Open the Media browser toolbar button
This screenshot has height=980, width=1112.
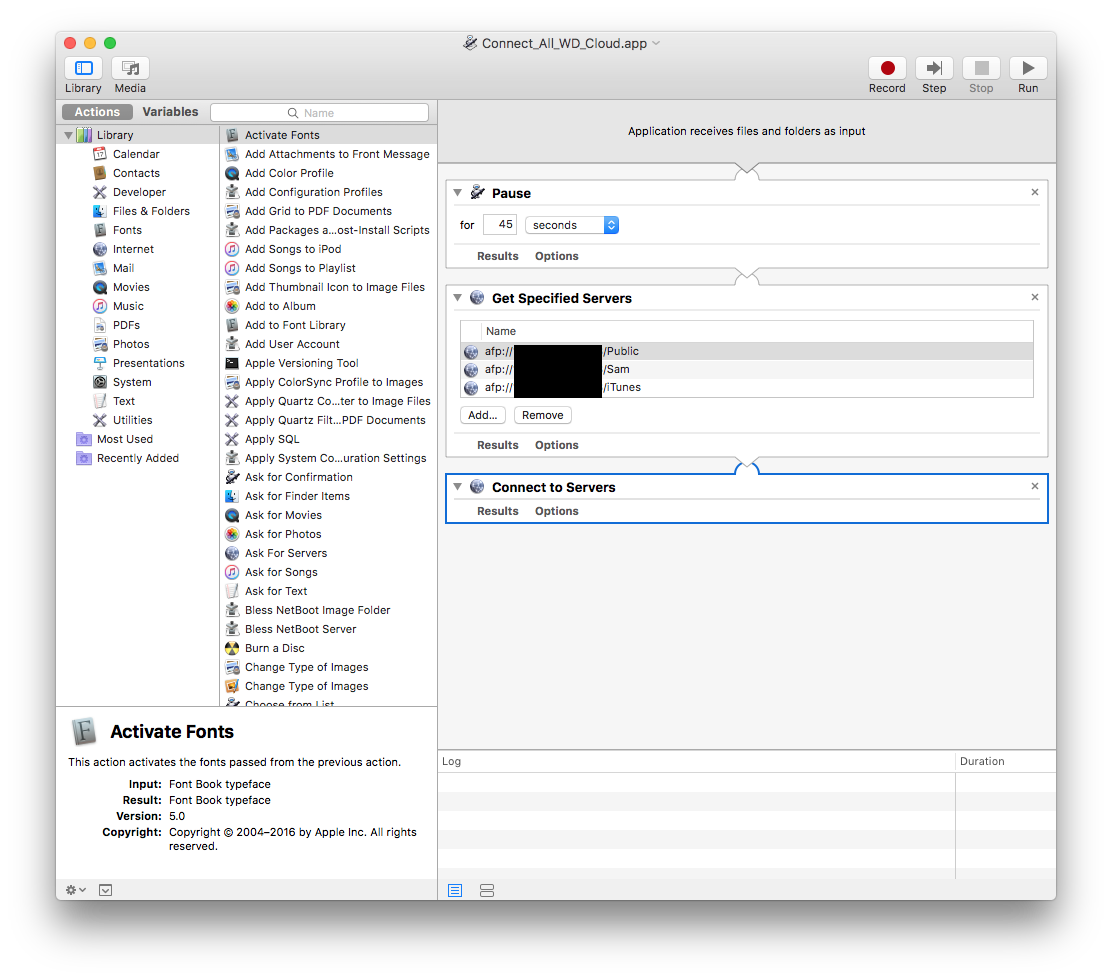coord(130,68)
